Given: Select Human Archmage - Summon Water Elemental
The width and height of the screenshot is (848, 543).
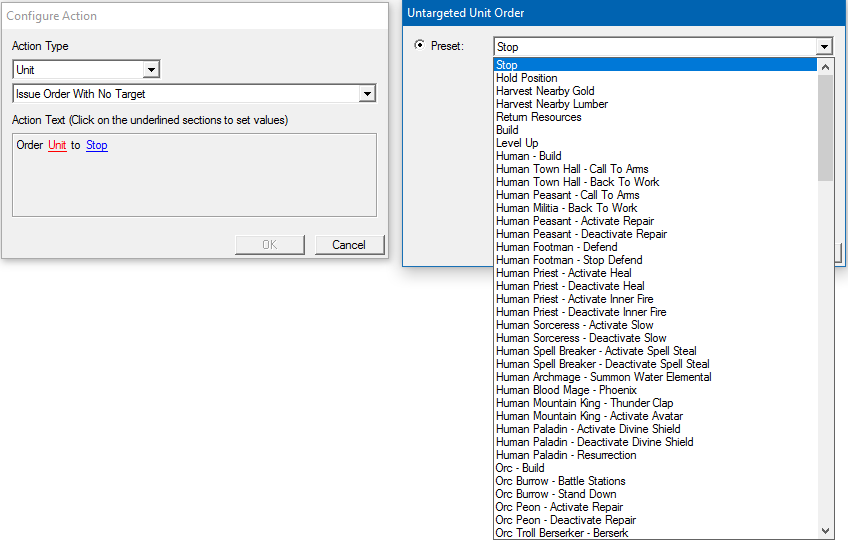Looking at the screenshot, I should pos(655,376).
